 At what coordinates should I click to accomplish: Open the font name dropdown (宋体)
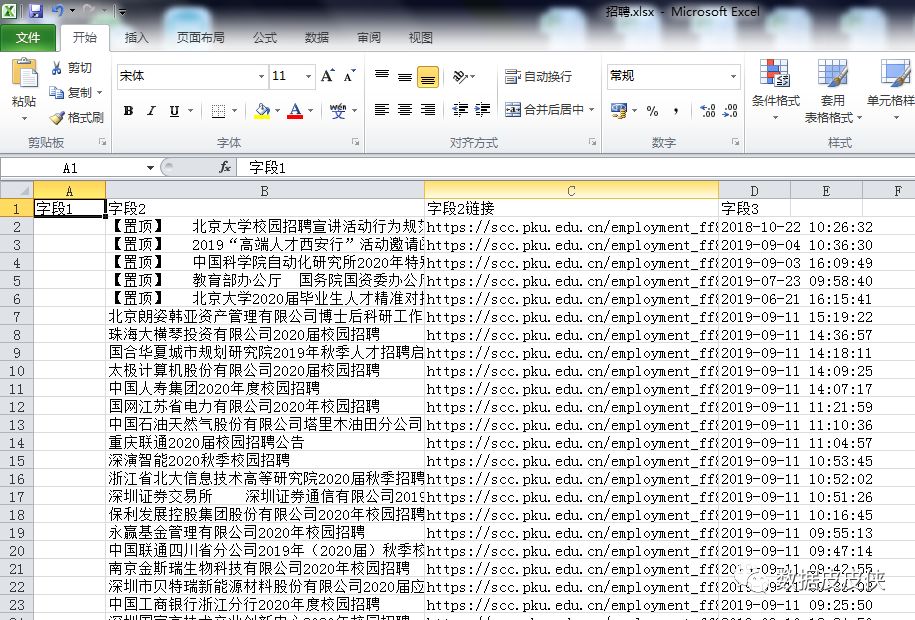(261, 76)
